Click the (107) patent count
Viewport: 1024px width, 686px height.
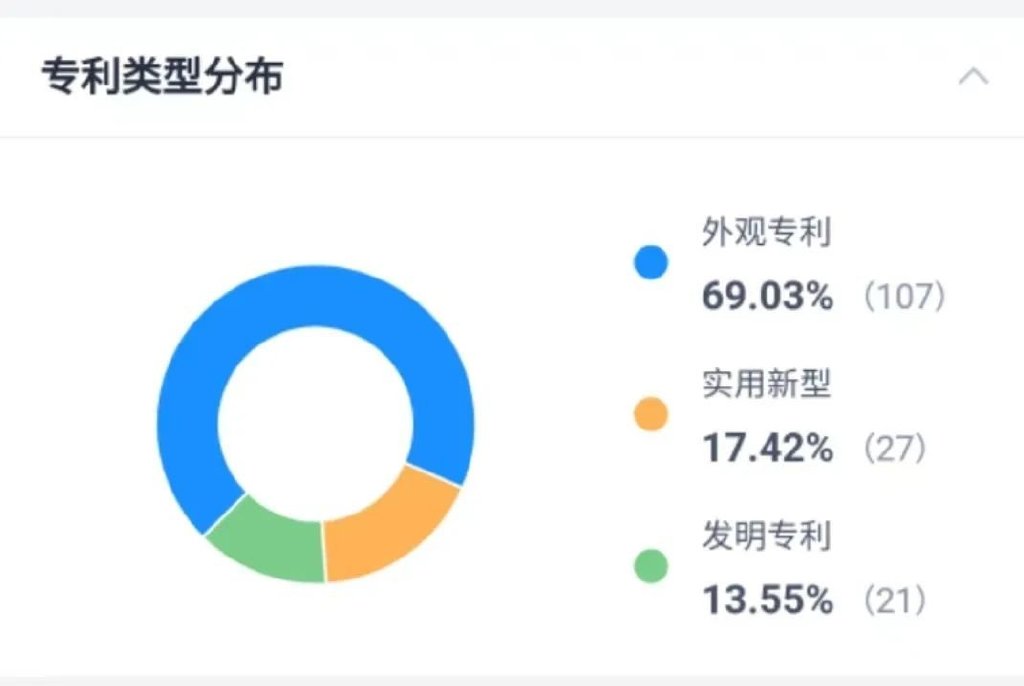click(903, 297)
